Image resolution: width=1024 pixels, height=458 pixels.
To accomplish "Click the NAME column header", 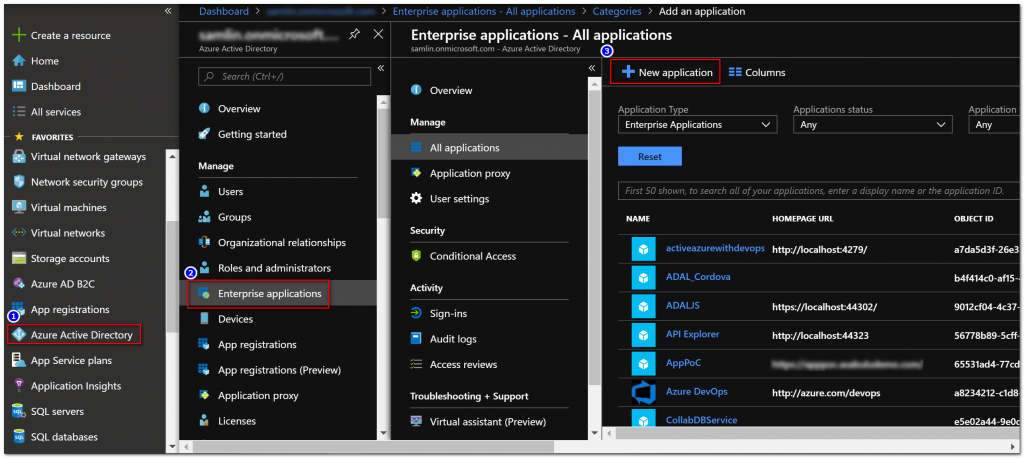I will [x=637, y=219].
